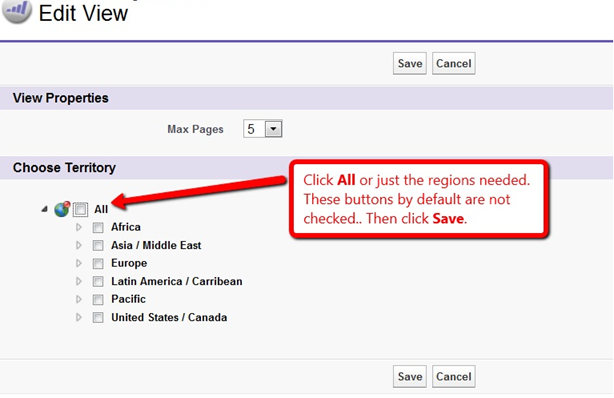Expand the Asia / Middle East node
614x398 pixels.
[79, 245]
